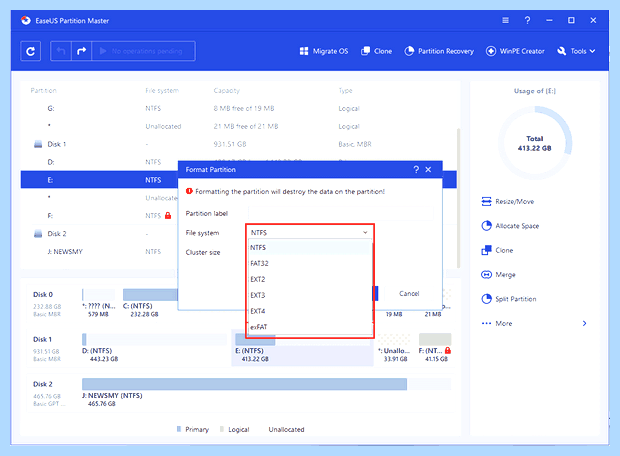Open Migrate OS tool
Screen dimensions: 620x456
pos(324,51)
